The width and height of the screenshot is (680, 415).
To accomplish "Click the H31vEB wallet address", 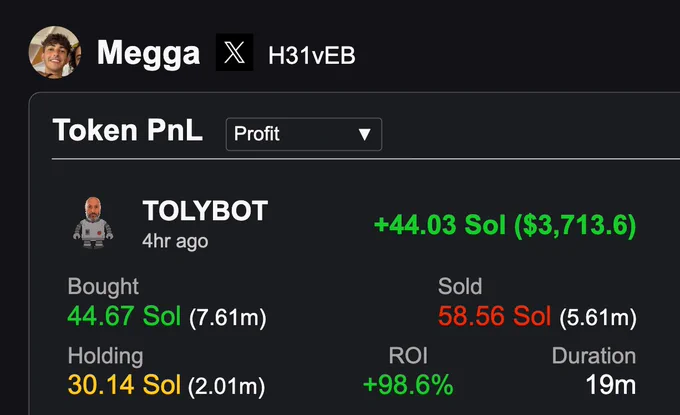I will 311,56.
